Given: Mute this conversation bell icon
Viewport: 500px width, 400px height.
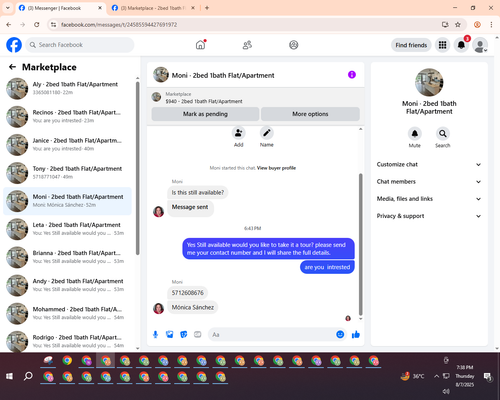Looking at the screenshot, I should 415,134.
